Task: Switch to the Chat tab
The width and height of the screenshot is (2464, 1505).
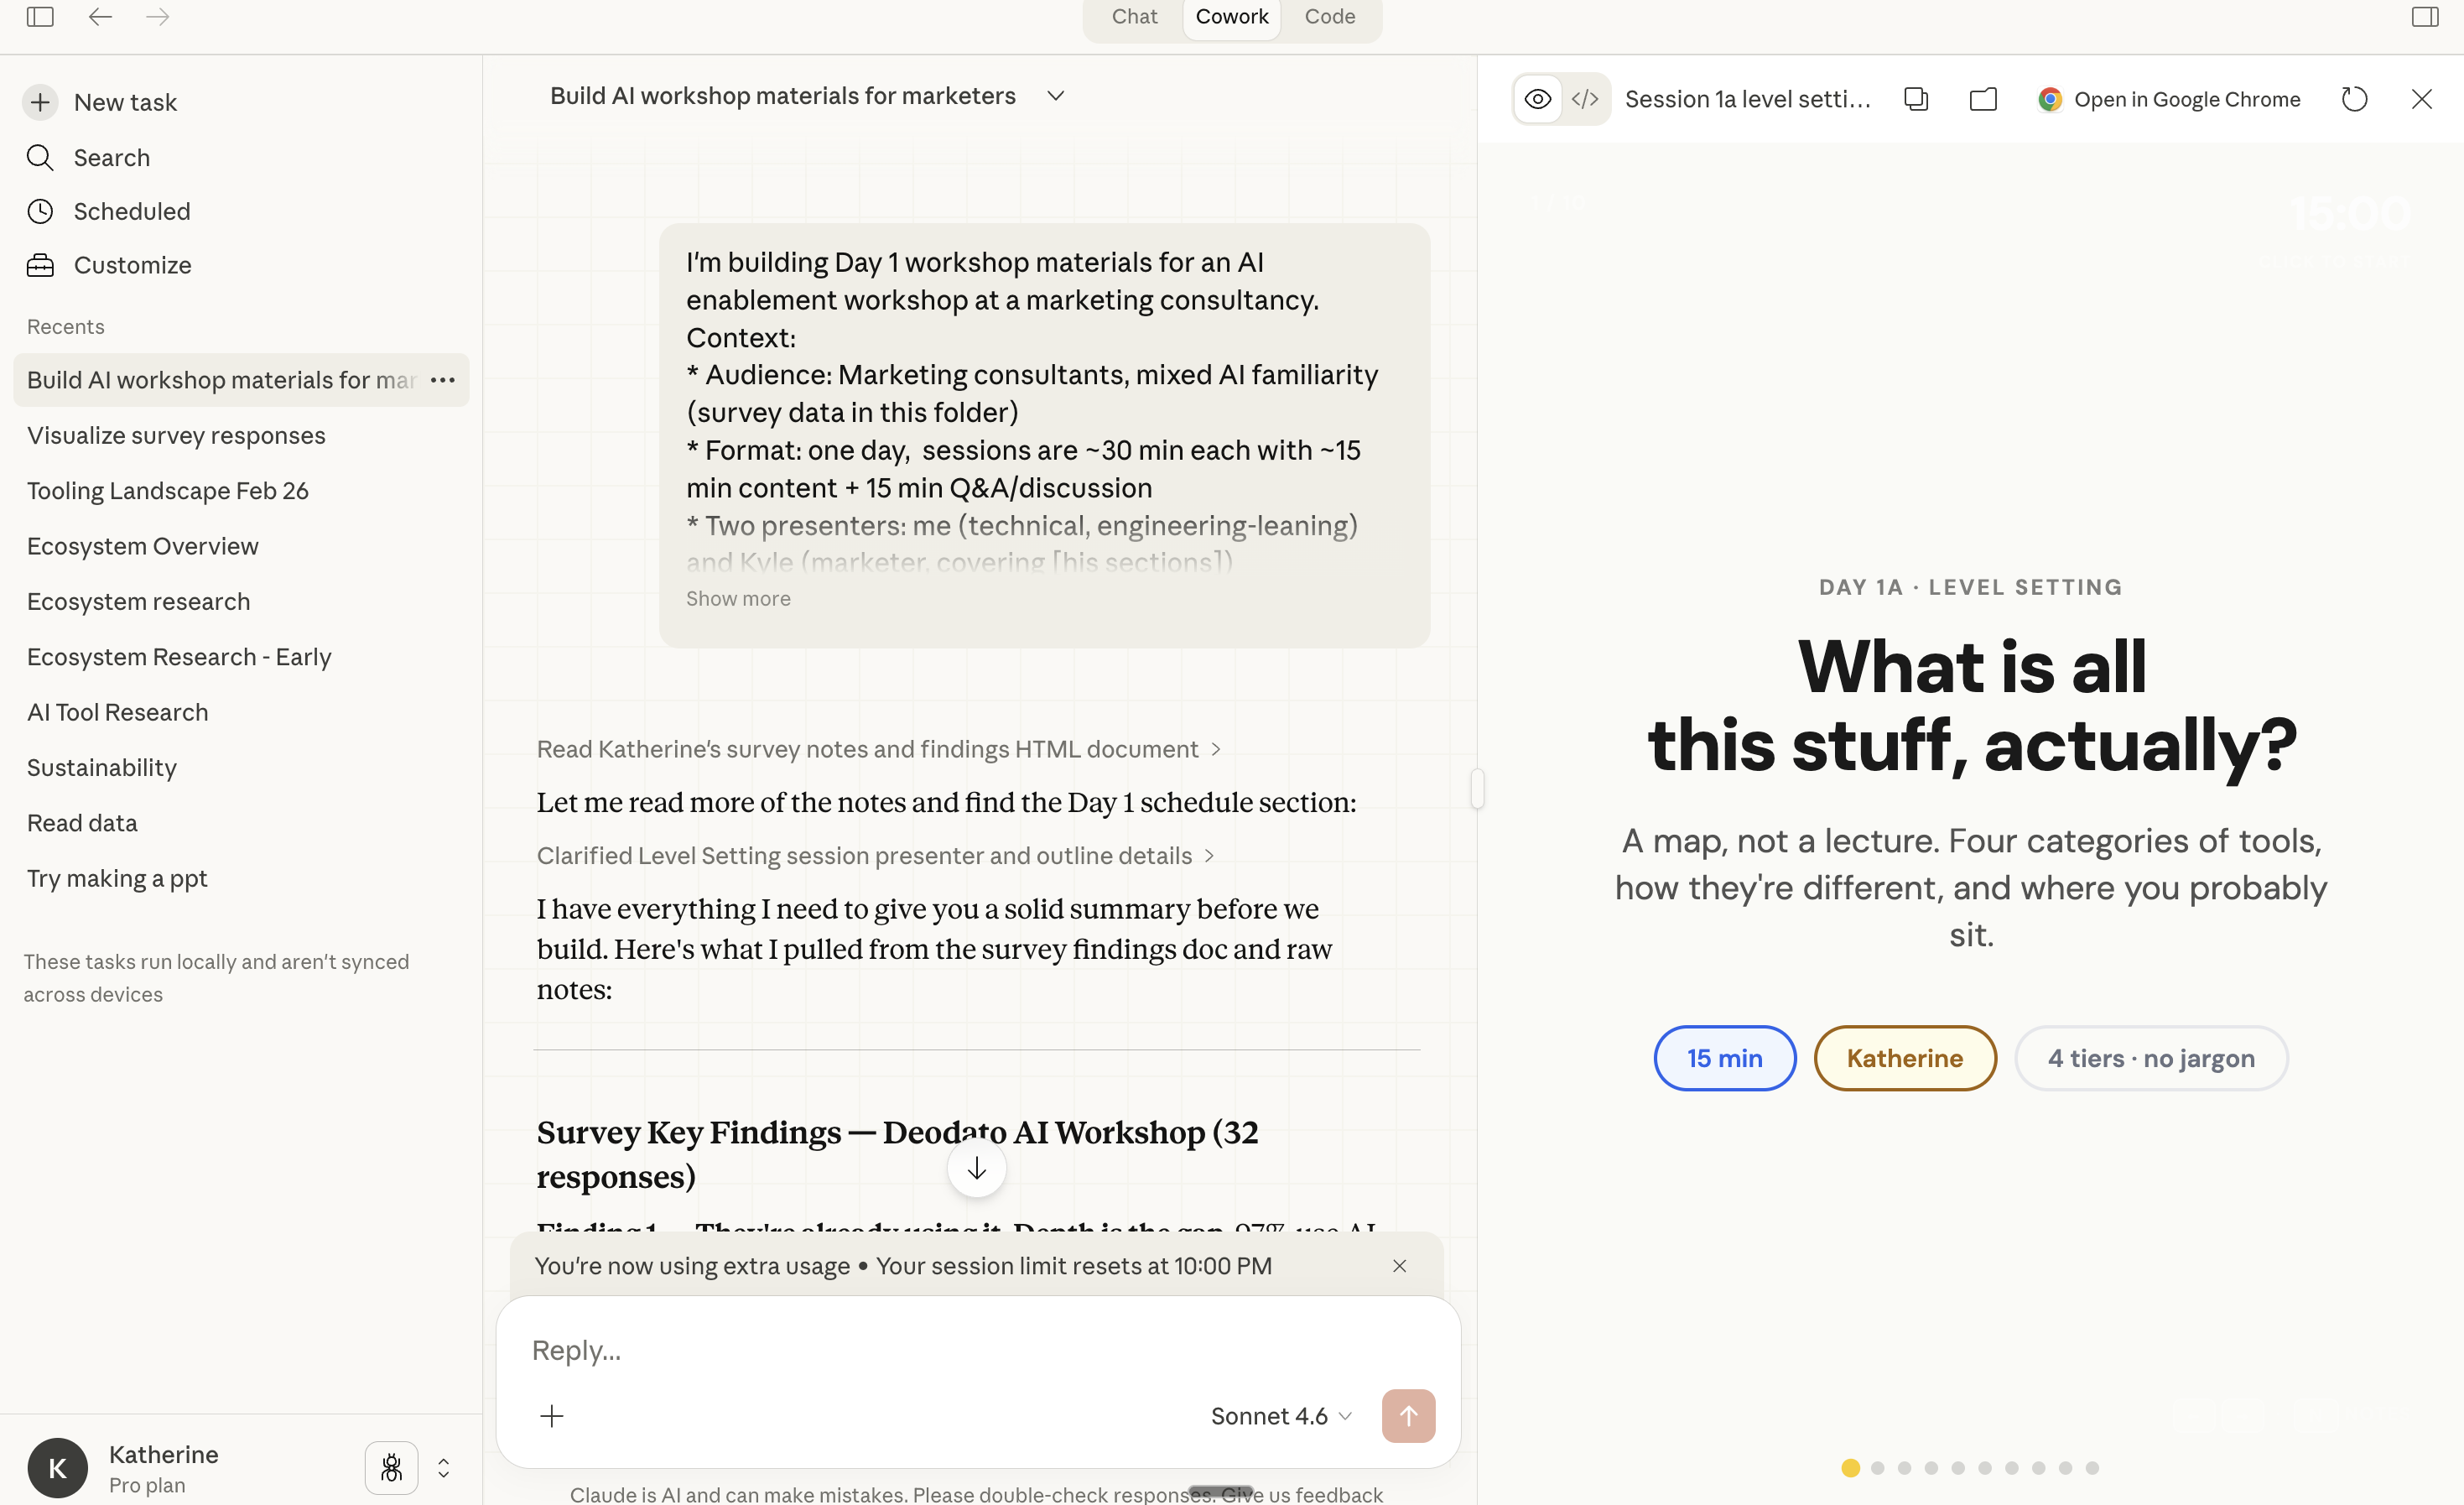Action: coord(1134,17)
